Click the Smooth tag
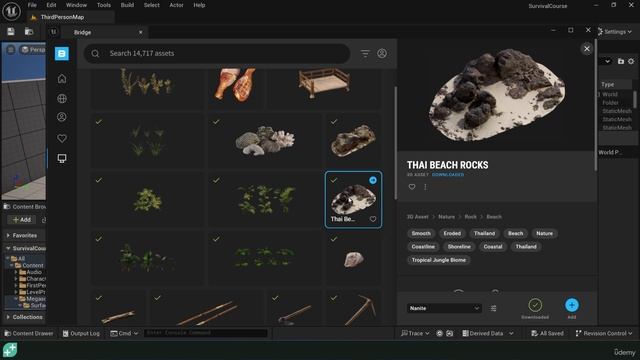This screenshot has height=360, width=640. (421, 233)
